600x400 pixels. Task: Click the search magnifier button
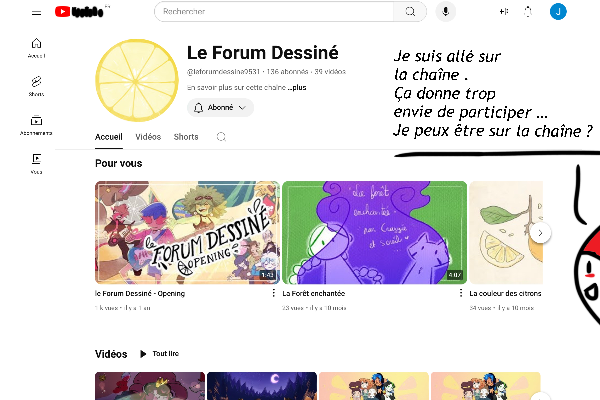[410, 11]
